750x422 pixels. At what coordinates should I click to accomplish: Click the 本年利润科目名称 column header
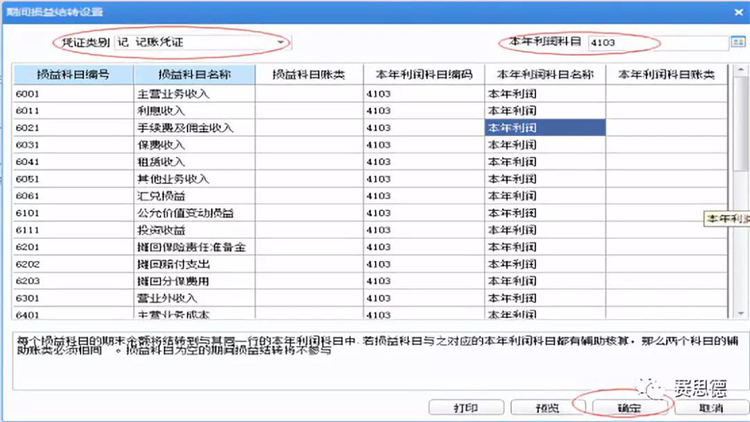click(x=545, y=75)
